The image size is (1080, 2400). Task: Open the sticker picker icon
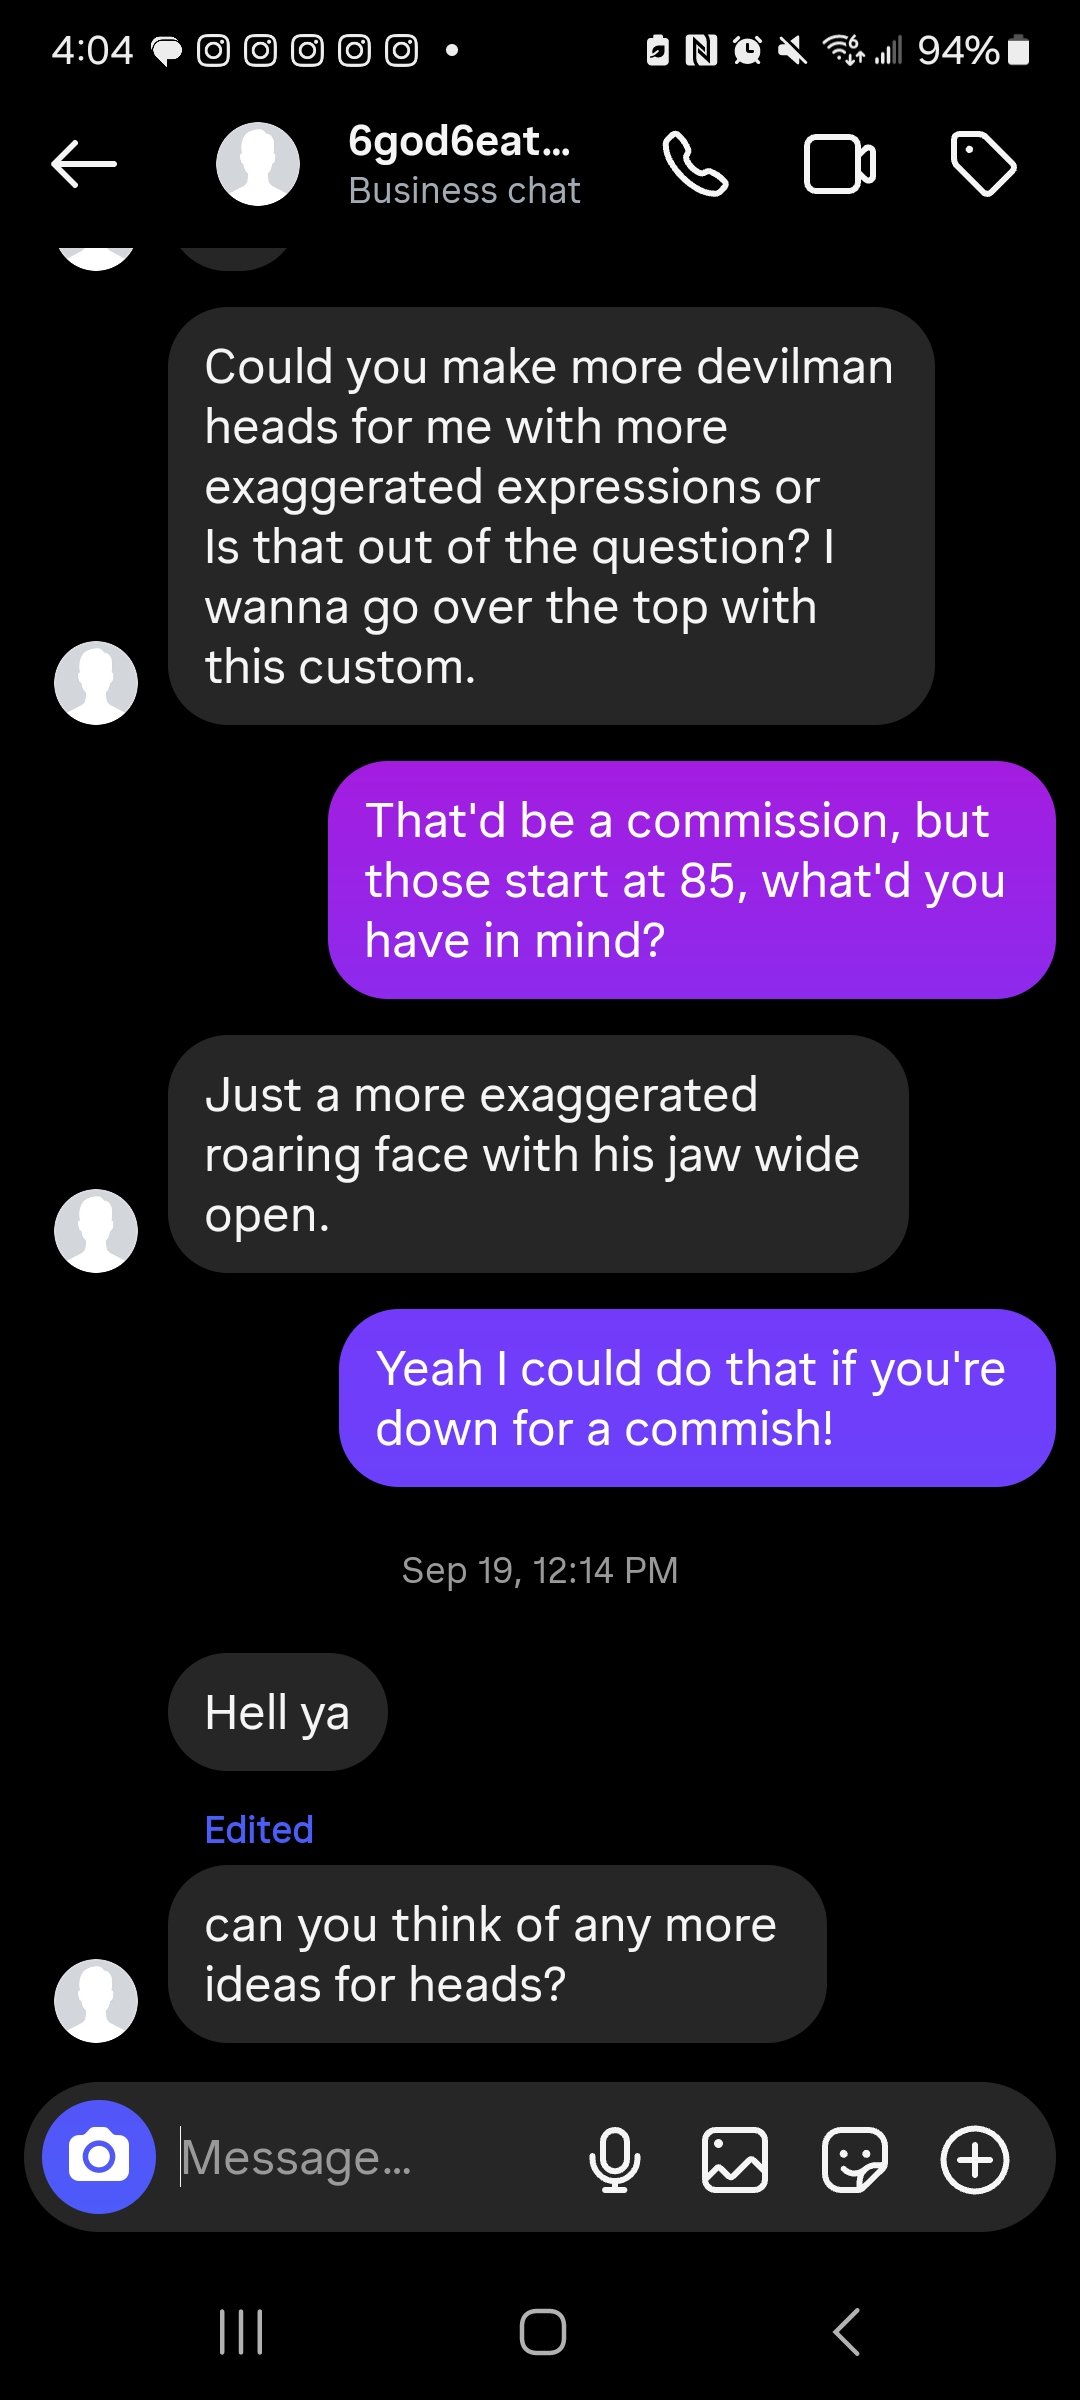coord(854,2159)
